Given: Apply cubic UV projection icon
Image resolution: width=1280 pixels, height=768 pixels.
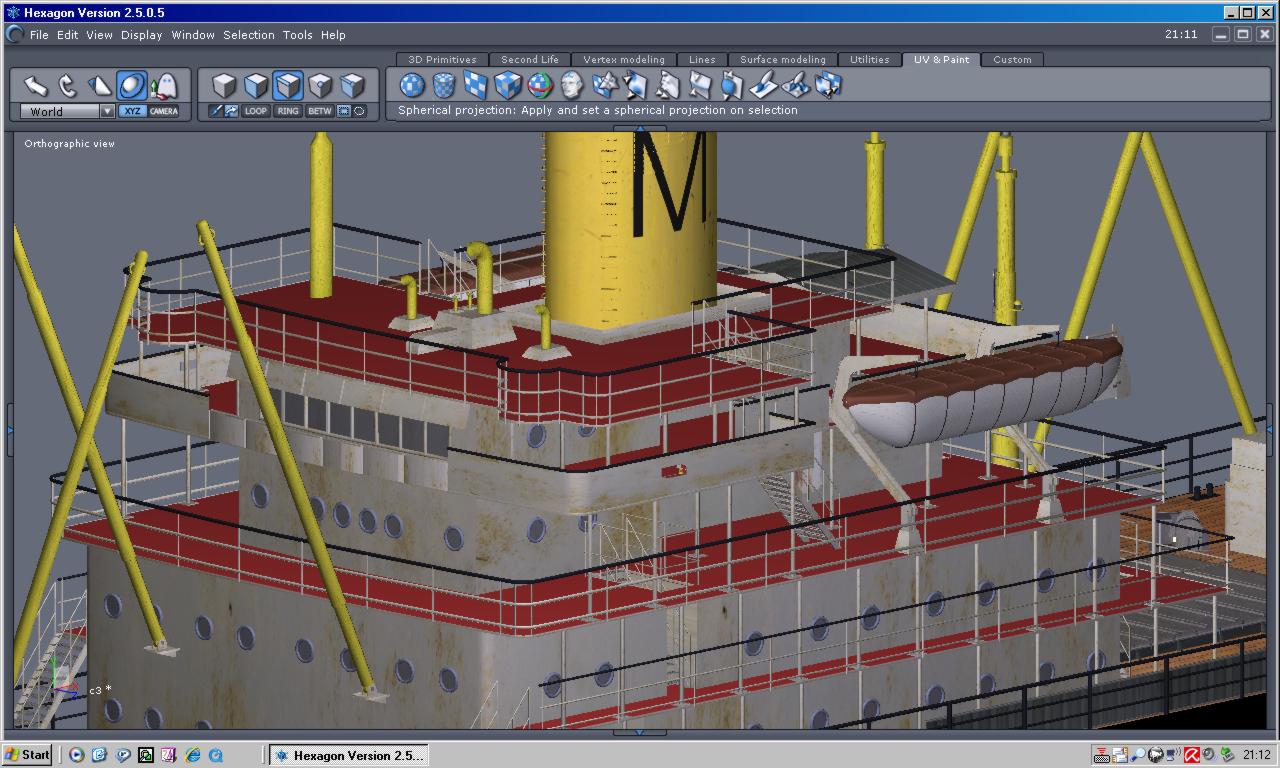Looking at the screenshot, I should (508, 85).
